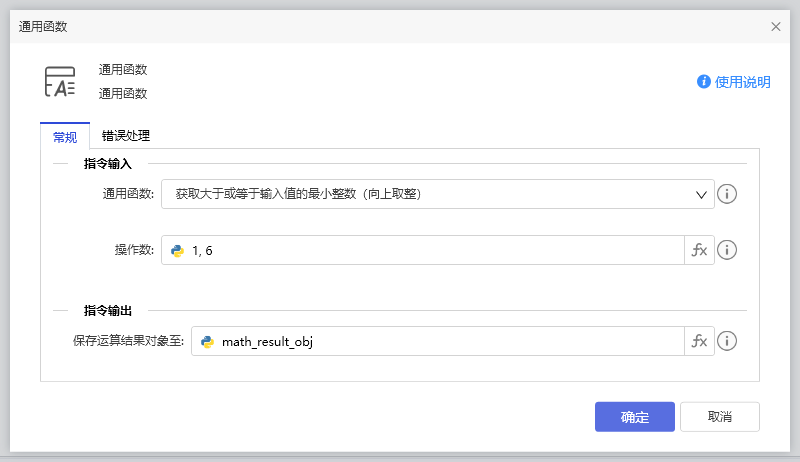The width and height of the screenshot is (800, 462).
Task: Click the 通用函数 command icon in header
Action: pos(60,82)
